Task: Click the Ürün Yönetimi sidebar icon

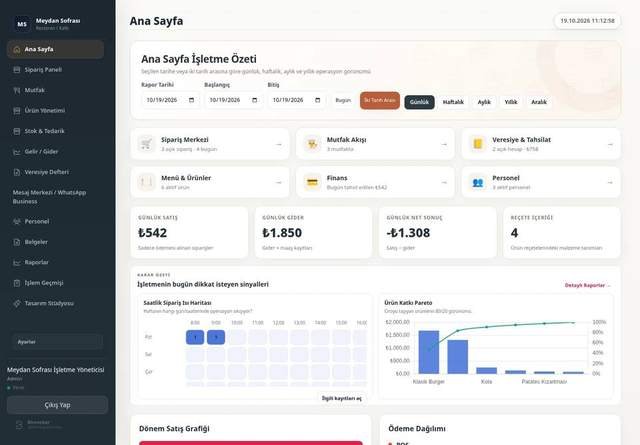Action: point(17,111)
